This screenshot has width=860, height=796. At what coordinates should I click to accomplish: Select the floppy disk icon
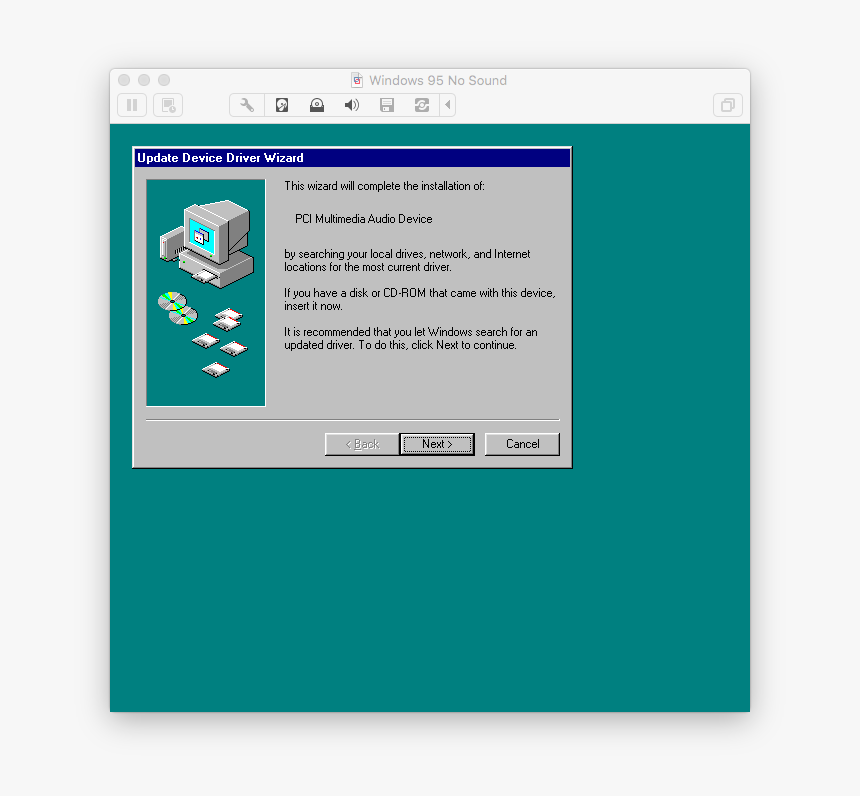tap(386, 105)
